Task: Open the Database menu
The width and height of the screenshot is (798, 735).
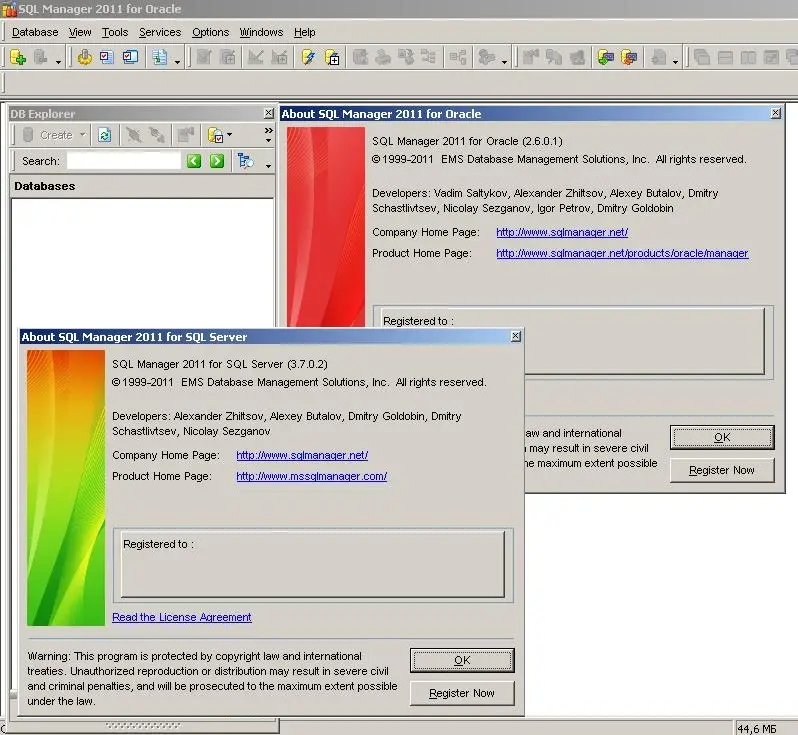Action: [35, 32]
